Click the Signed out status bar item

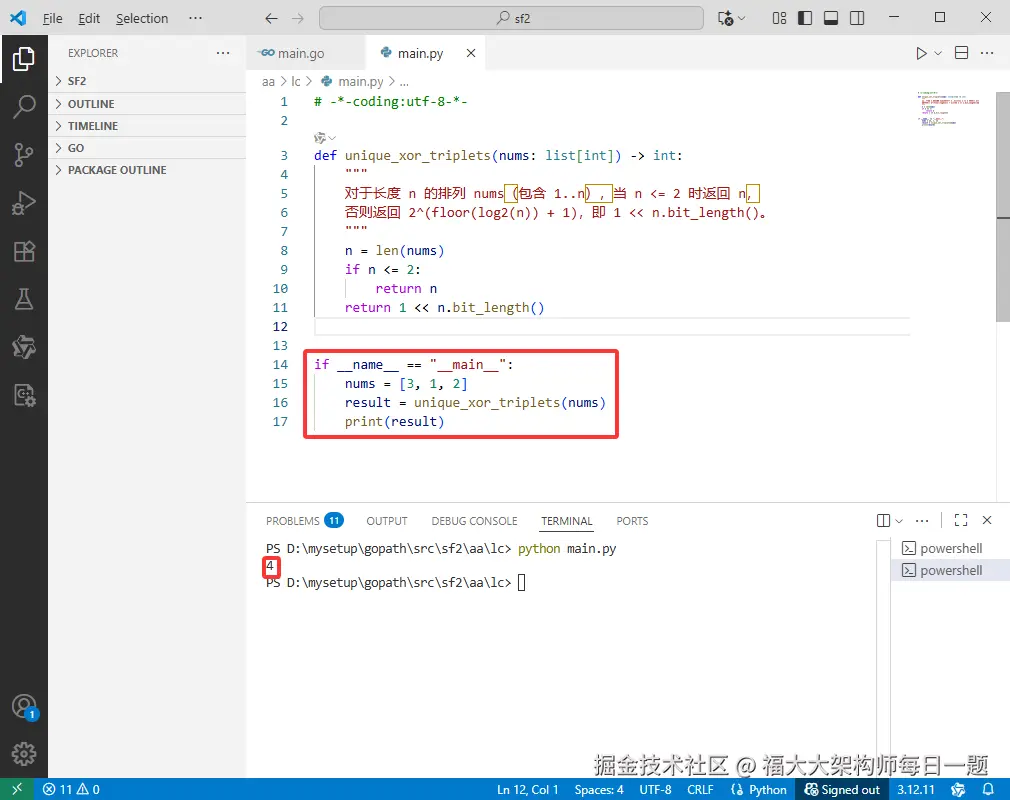pyautogui.click(x=842, y=789)
